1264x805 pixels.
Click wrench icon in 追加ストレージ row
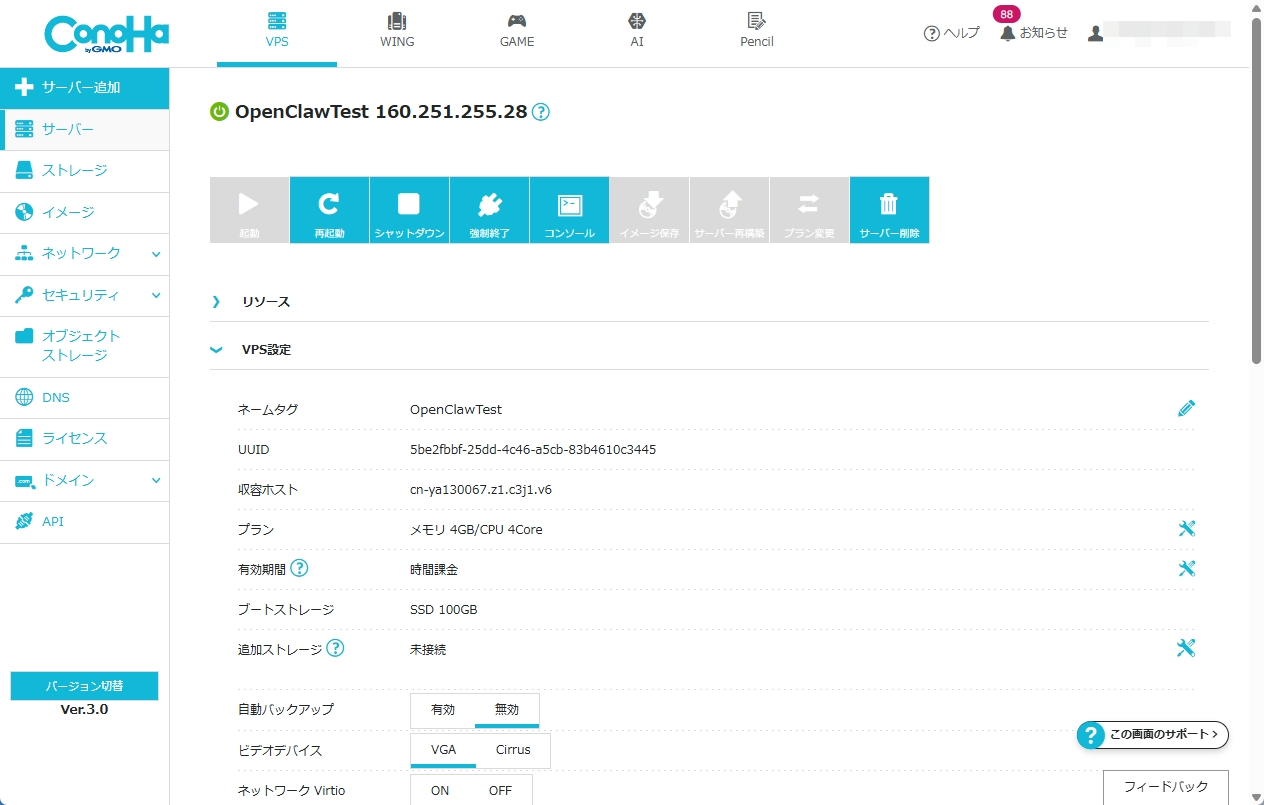tap(1186, 648)
